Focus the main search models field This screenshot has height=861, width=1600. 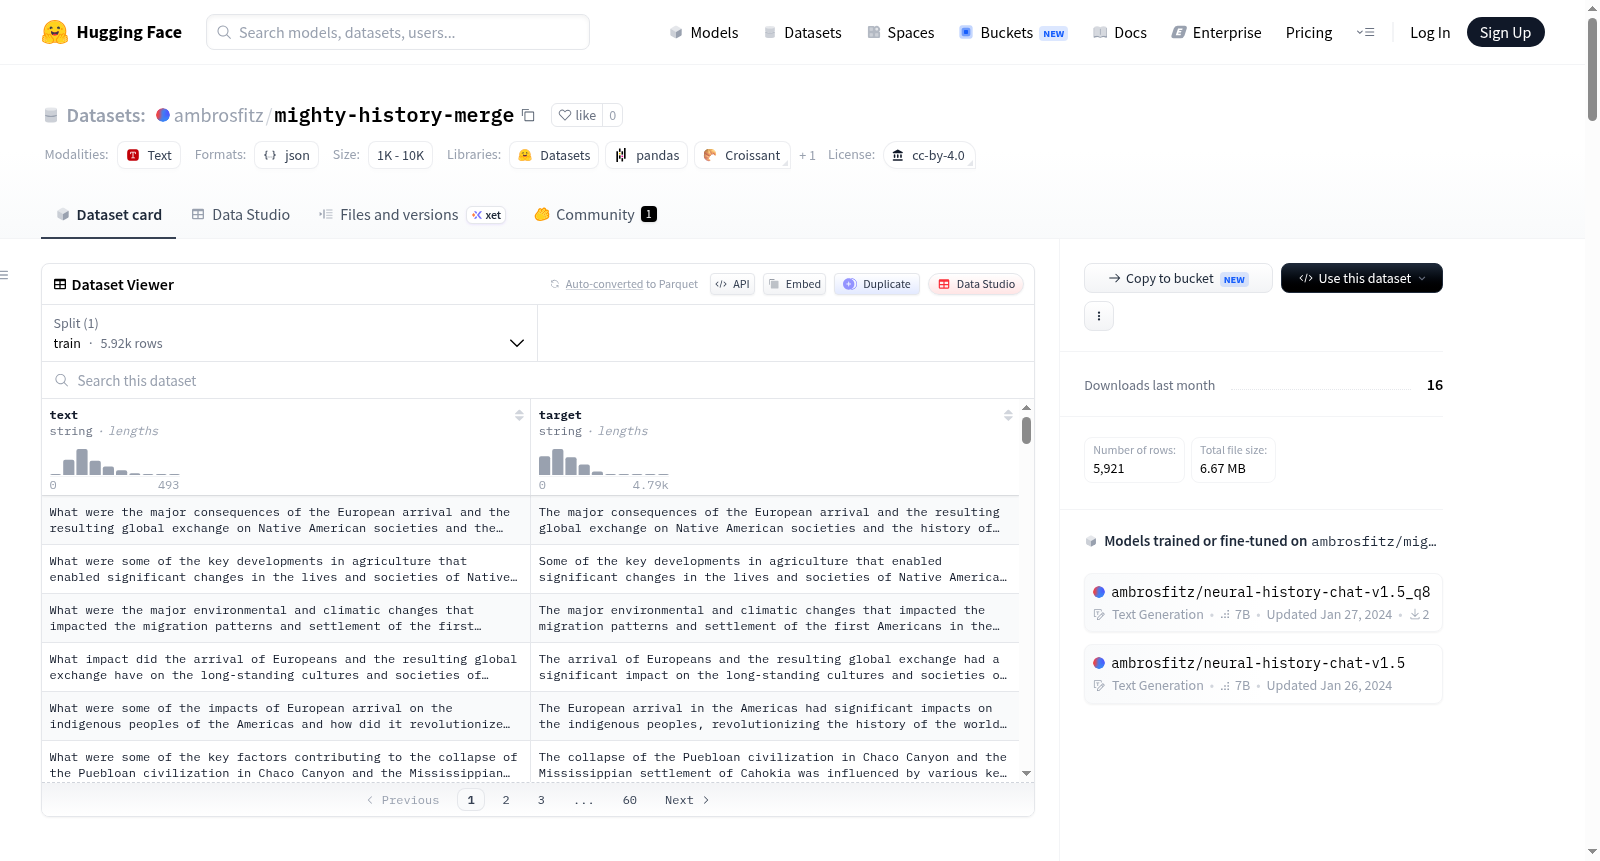398,32
